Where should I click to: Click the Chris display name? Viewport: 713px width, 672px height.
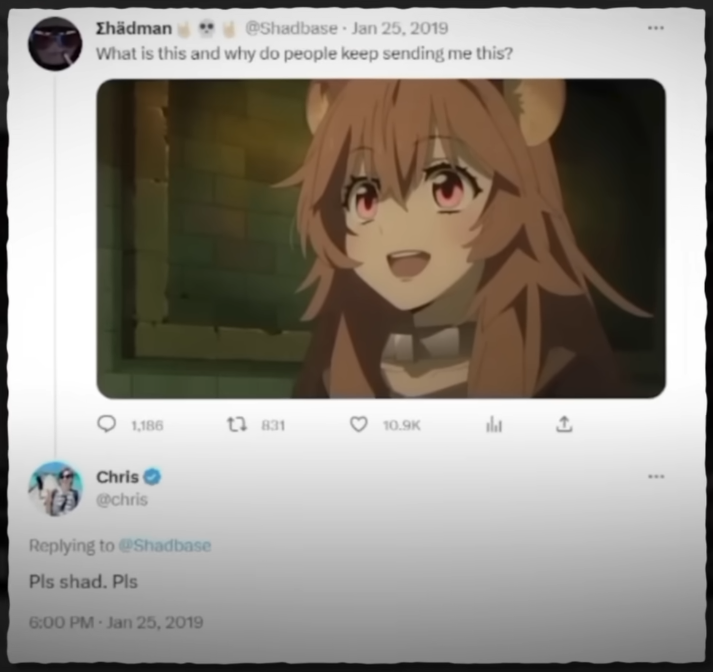coord(117,476)
